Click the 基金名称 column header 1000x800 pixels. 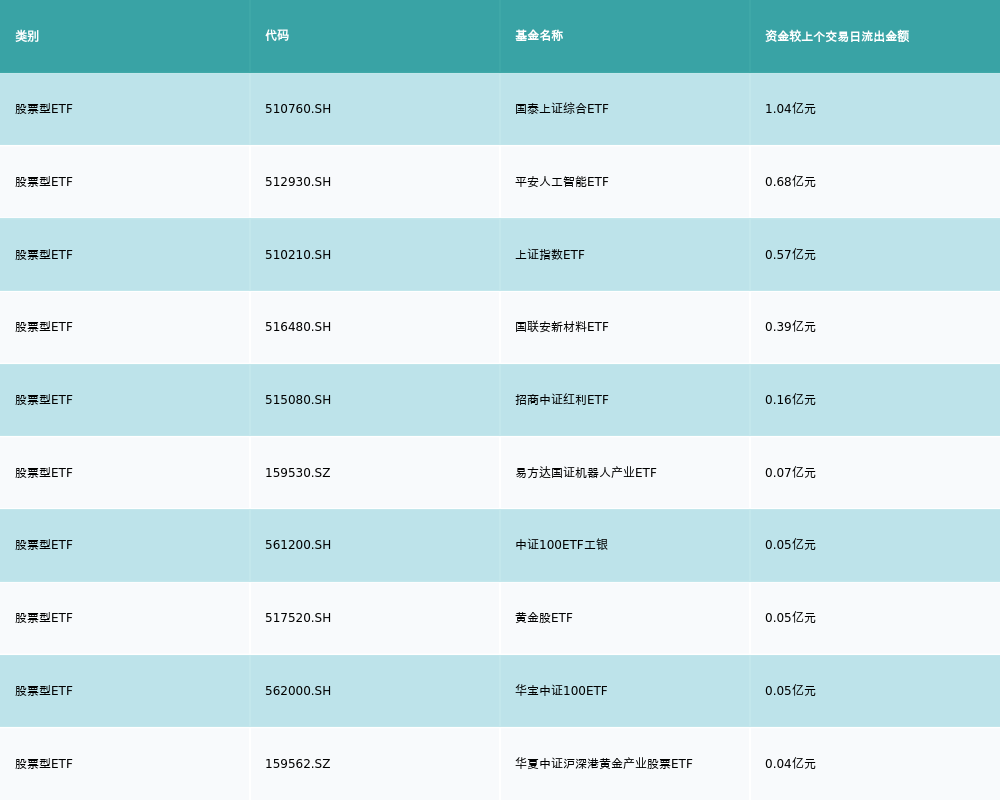click(x=539, y=36)
